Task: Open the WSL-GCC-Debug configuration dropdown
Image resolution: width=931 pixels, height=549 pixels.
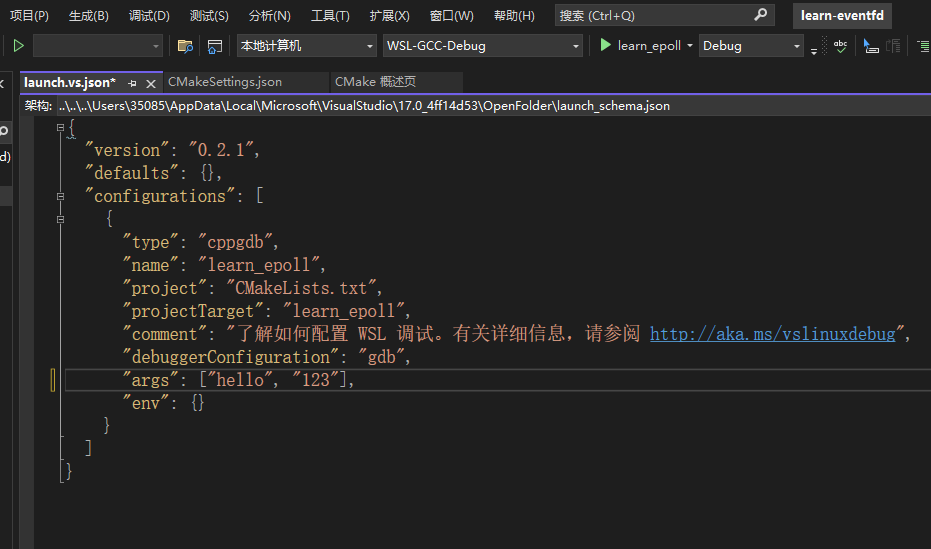Action: point(483,46)
